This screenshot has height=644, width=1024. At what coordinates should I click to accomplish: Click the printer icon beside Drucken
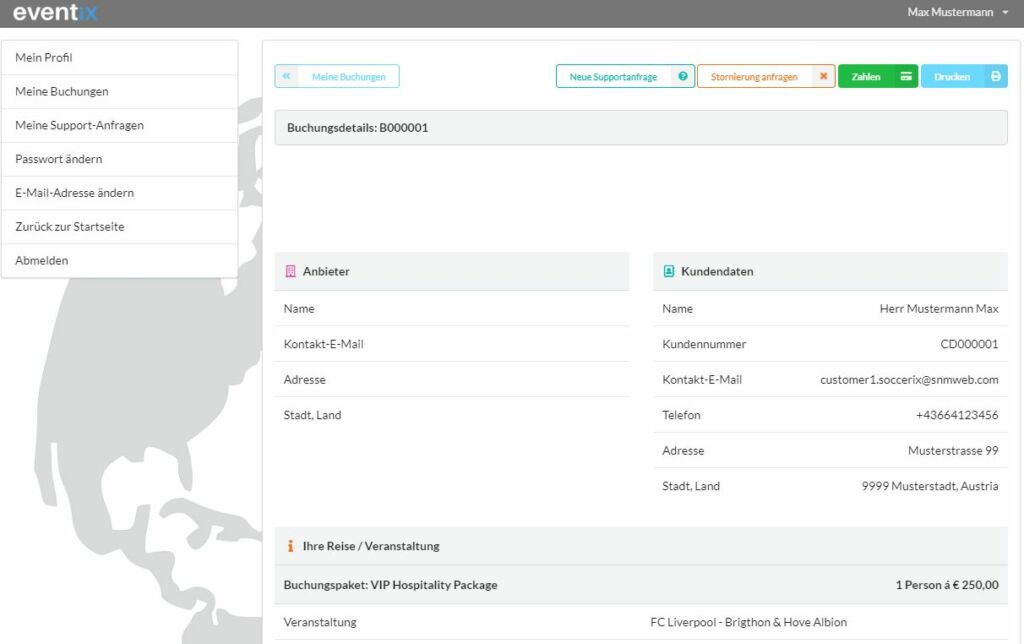click(995, 77)
